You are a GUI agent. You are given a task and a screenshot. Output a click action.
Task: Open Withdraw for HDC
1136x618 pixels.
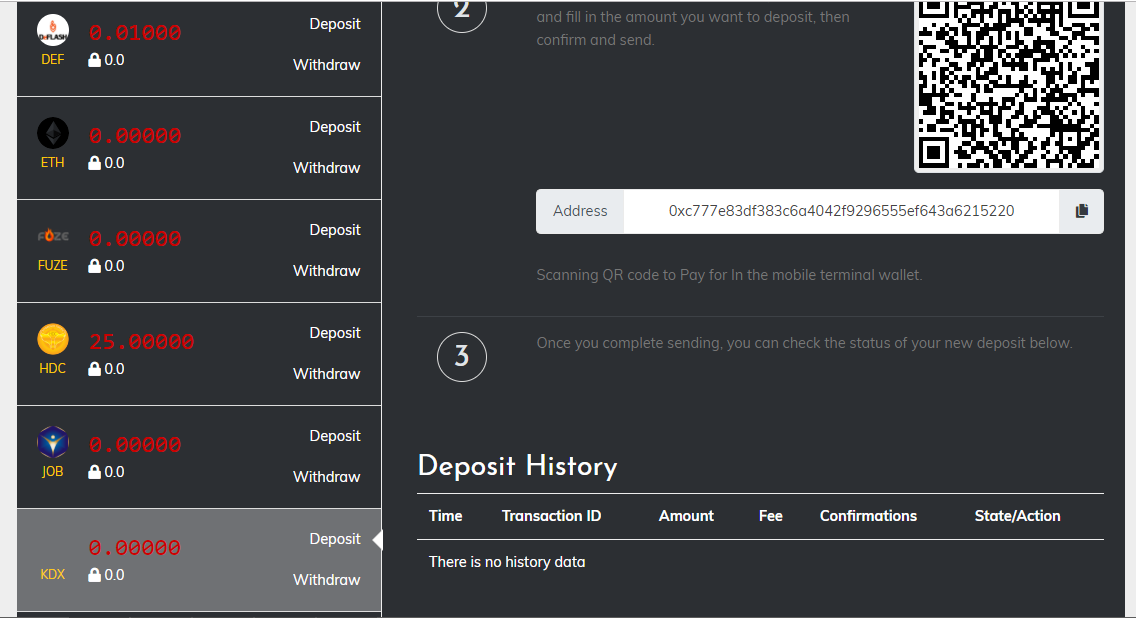(327, 373)
